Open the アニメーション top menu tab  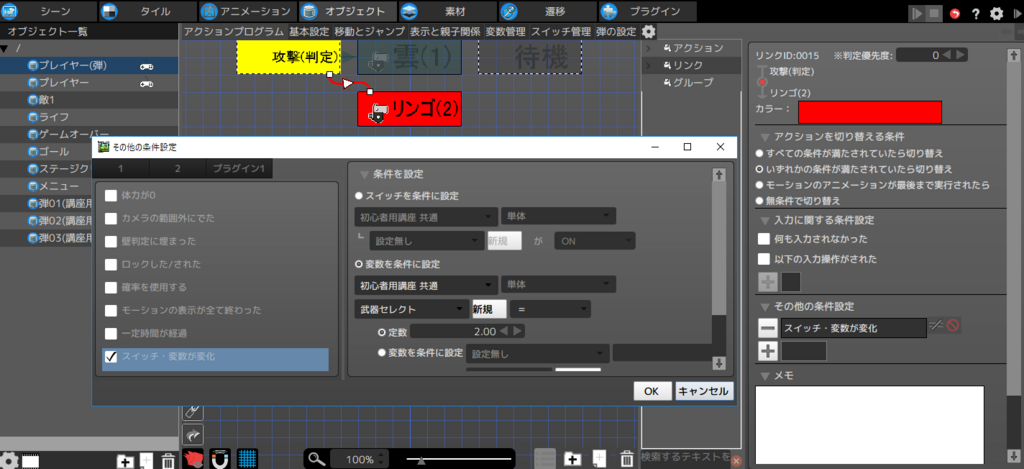pyautogui.click(x=248, y=11)
